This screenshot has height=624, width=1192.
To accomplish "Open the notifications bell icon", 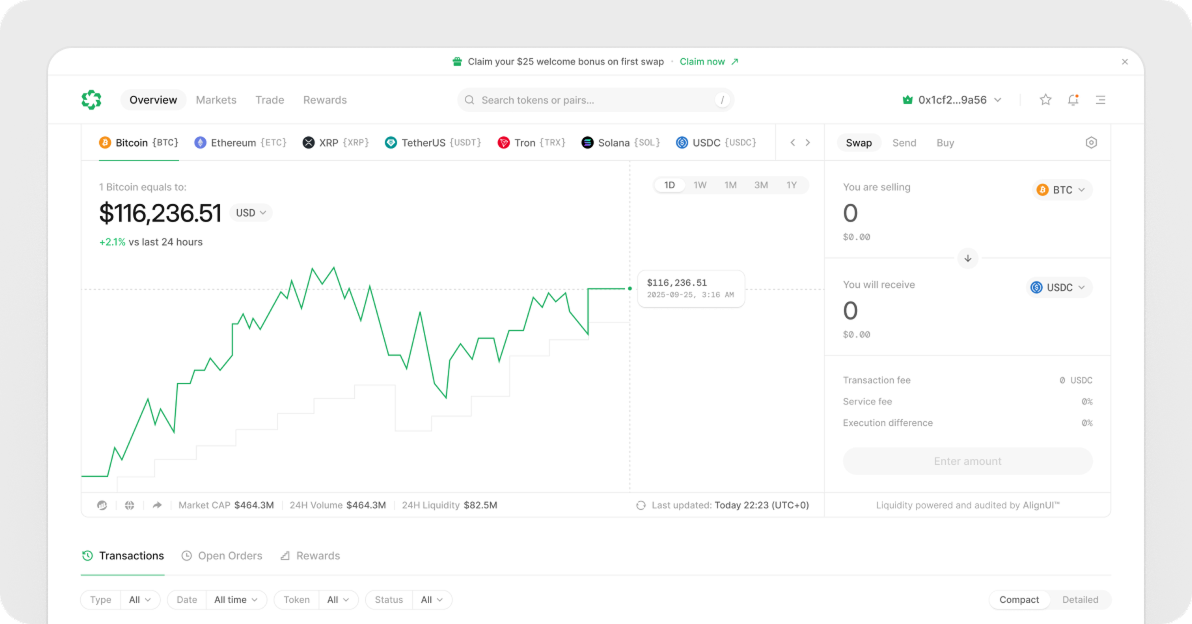I will coord(1073,100).
